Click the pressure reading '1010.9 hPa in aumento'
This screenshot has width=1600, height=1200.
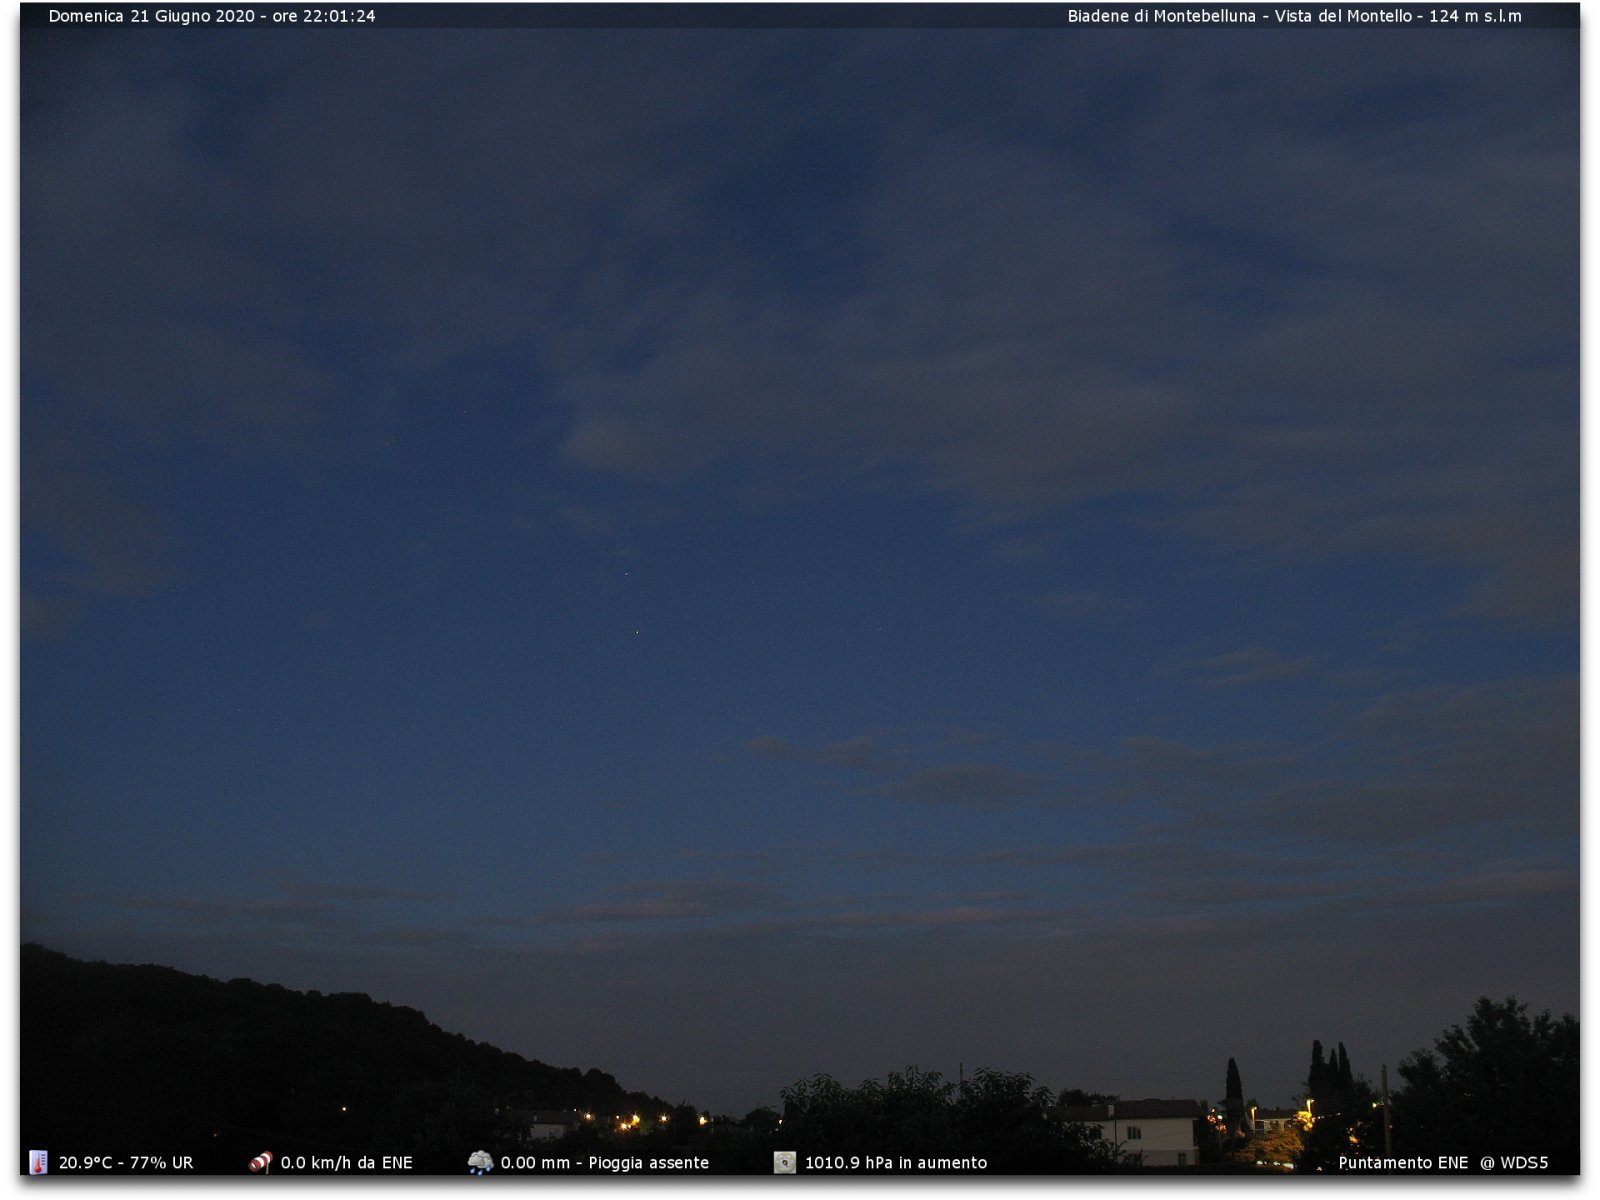(896, 1163)
